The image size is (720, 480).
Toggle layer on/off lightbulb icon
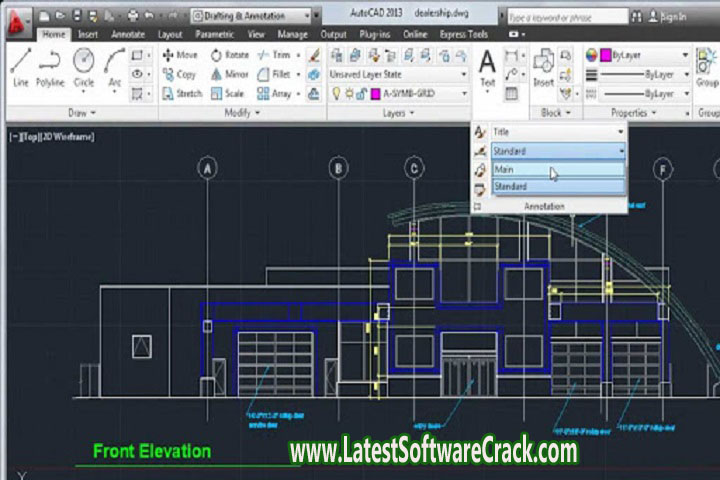pyautogui.click(x=336, y=93)
